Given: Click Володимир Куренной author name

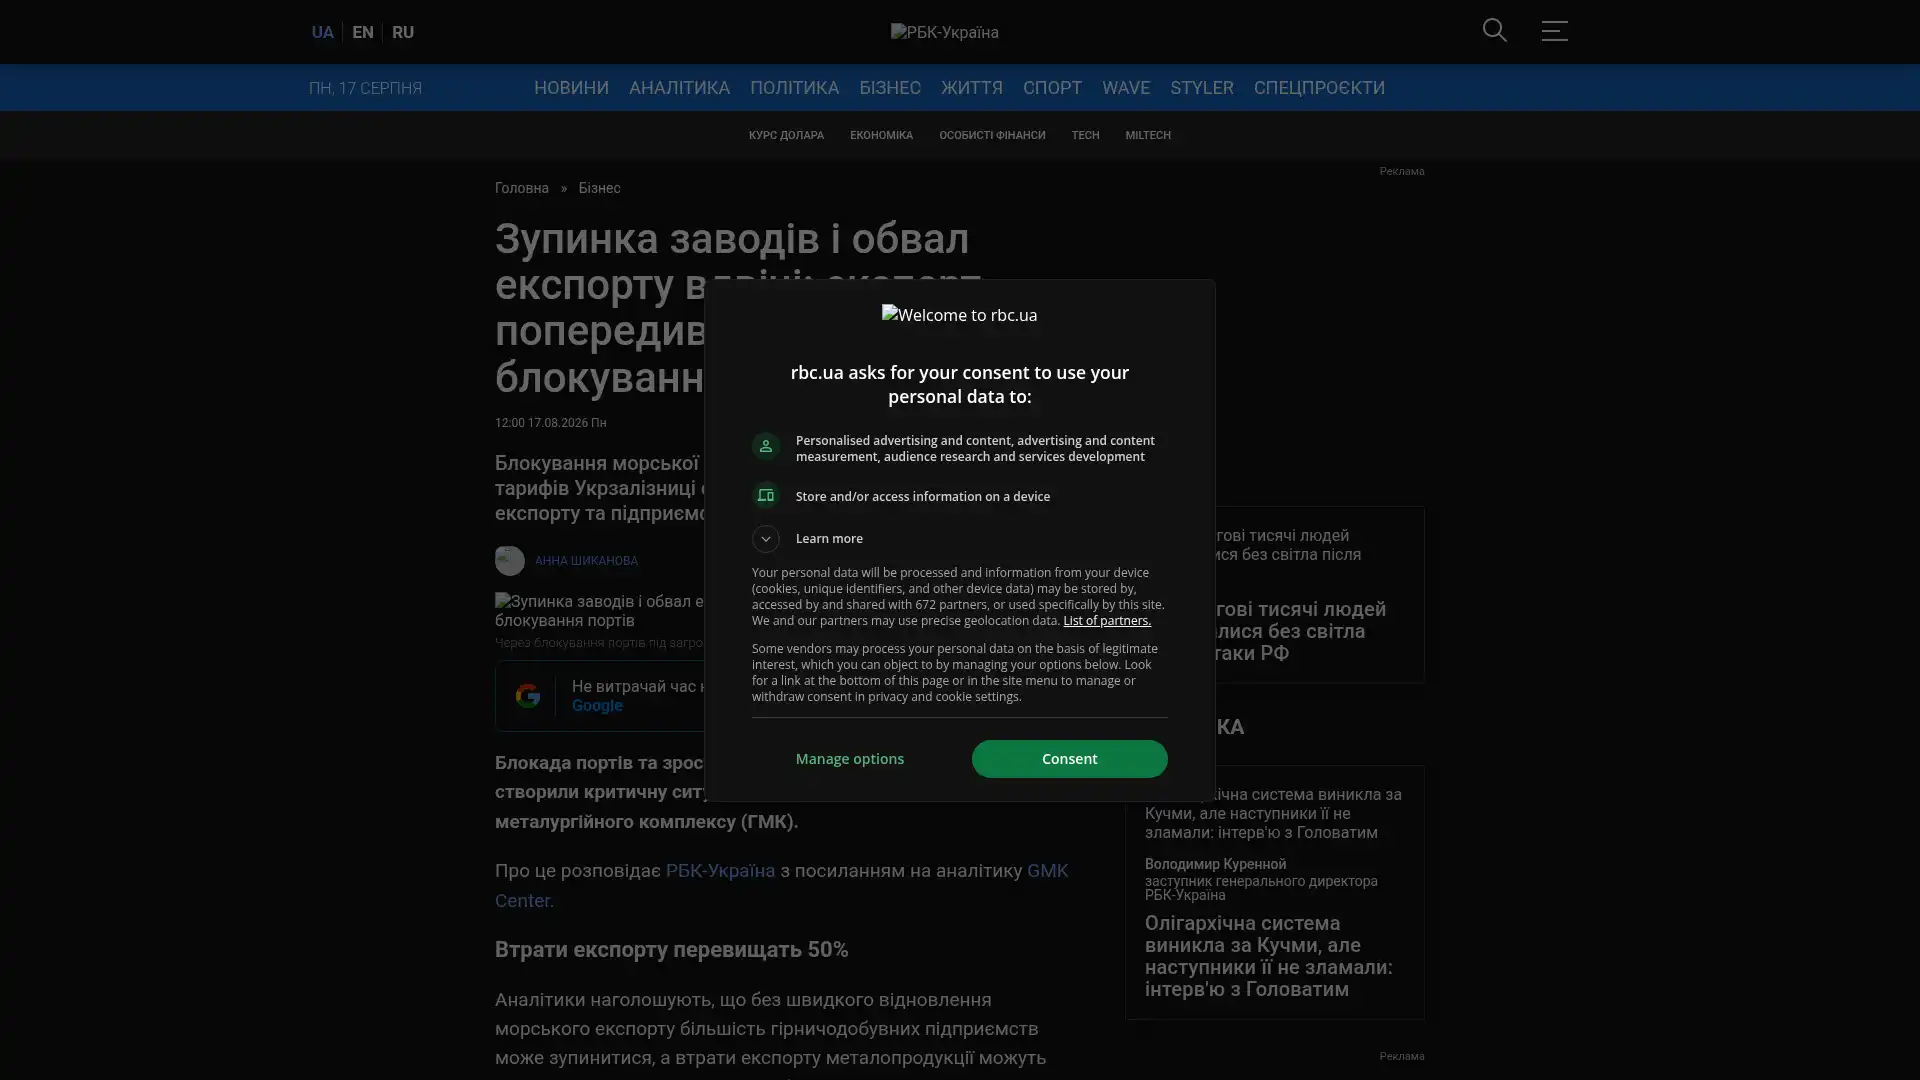Looking at the screenshot, I should (x=1215, y=864).
